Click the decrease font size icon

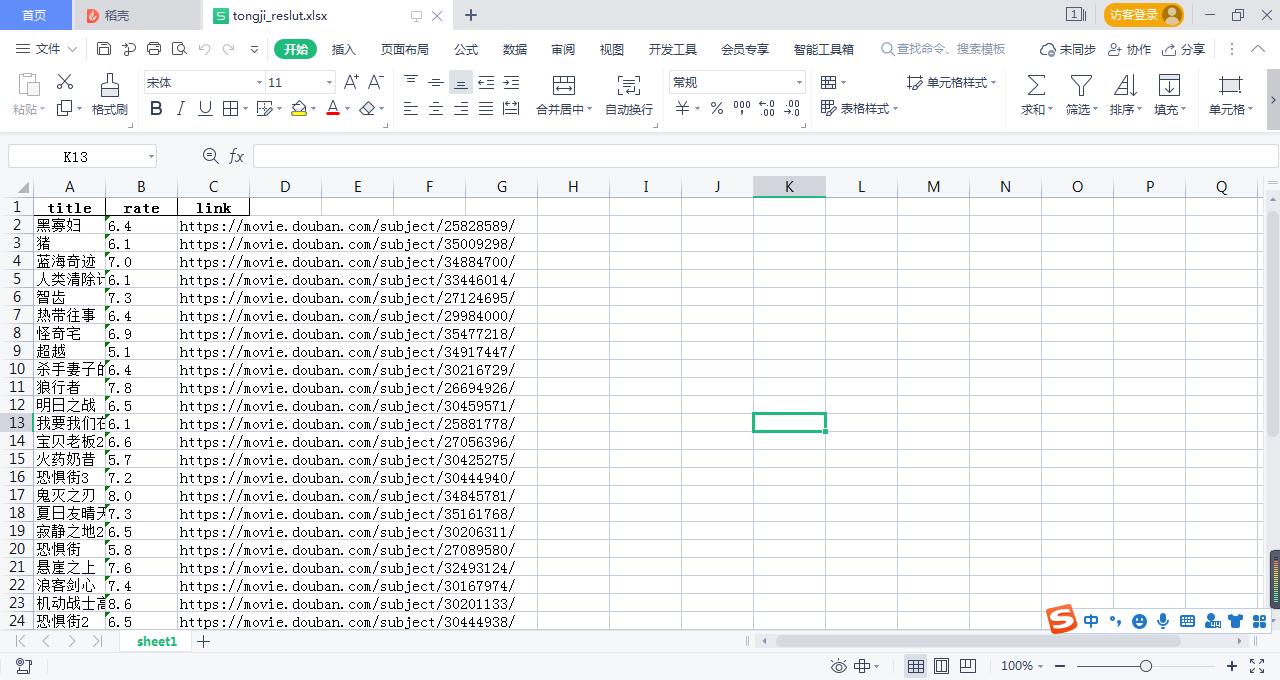click(376, 82)
